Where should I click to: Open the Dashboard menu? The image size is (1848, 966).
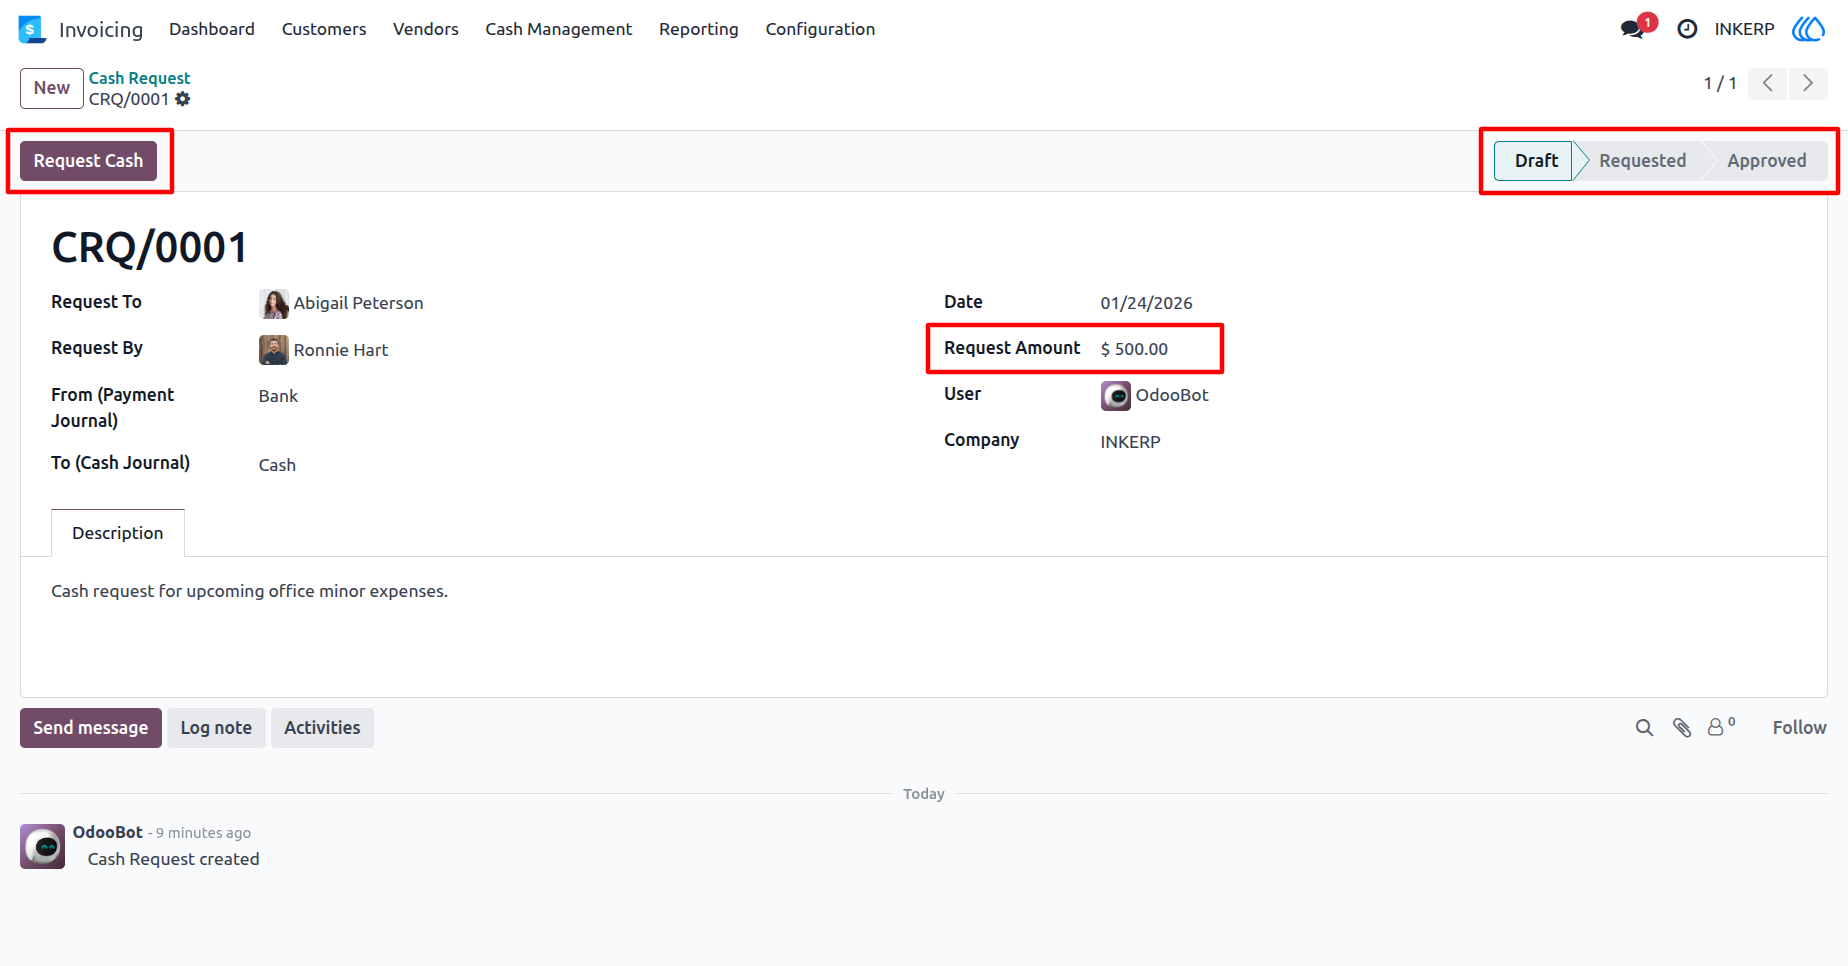point(212,29)
